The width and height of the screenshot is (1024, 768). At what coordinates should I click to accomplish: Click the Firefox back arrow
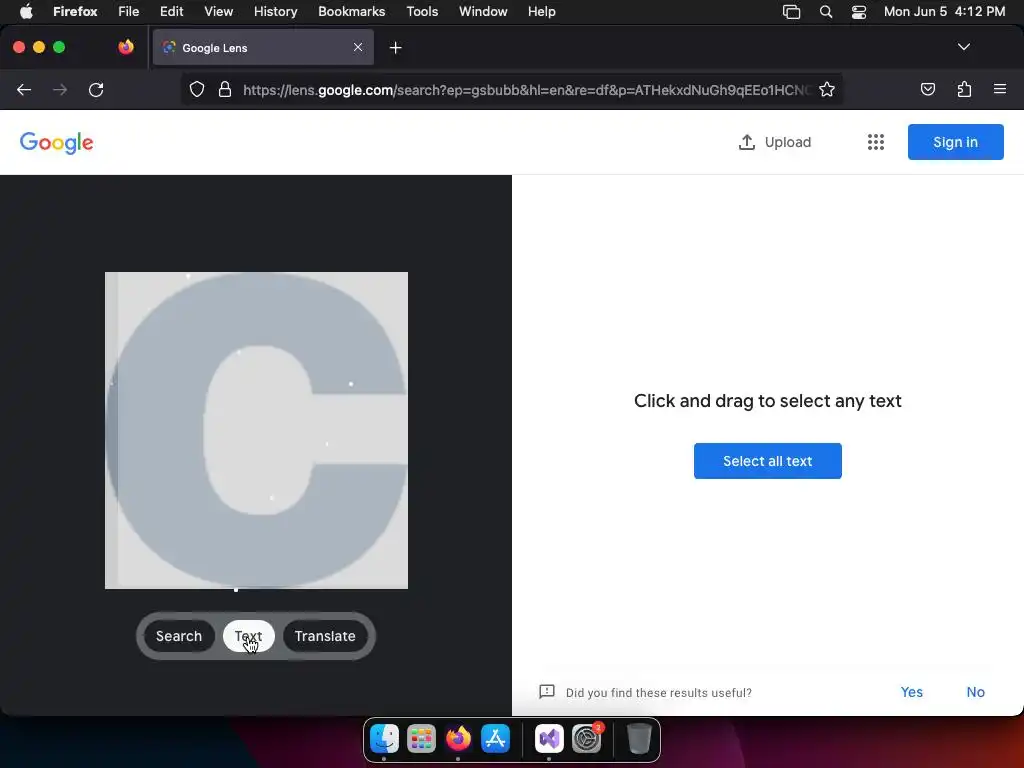24,89
